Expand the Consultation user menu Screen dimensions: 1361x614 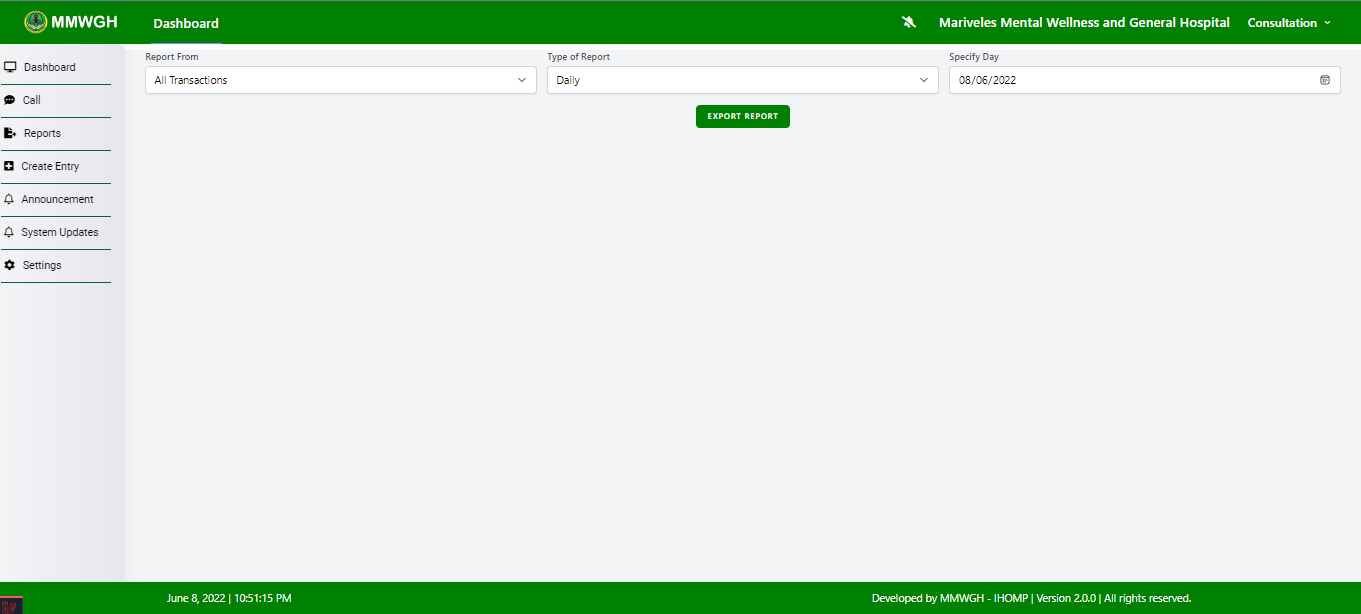point(1288,22)
